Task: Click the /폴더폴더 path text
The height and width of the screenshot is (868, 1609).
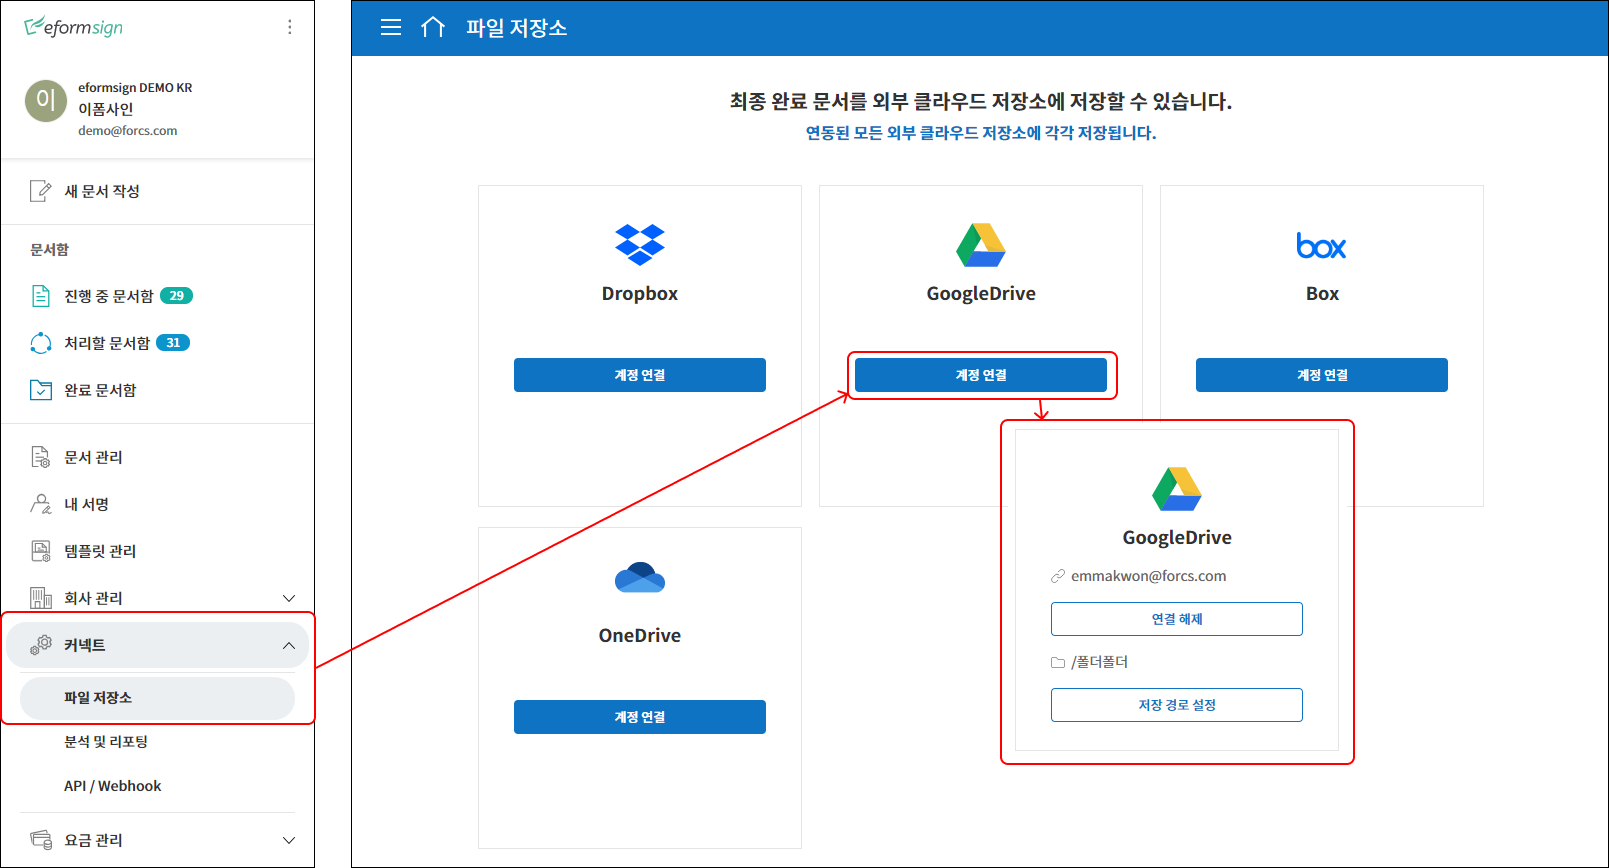Action: coord(1099,662)
